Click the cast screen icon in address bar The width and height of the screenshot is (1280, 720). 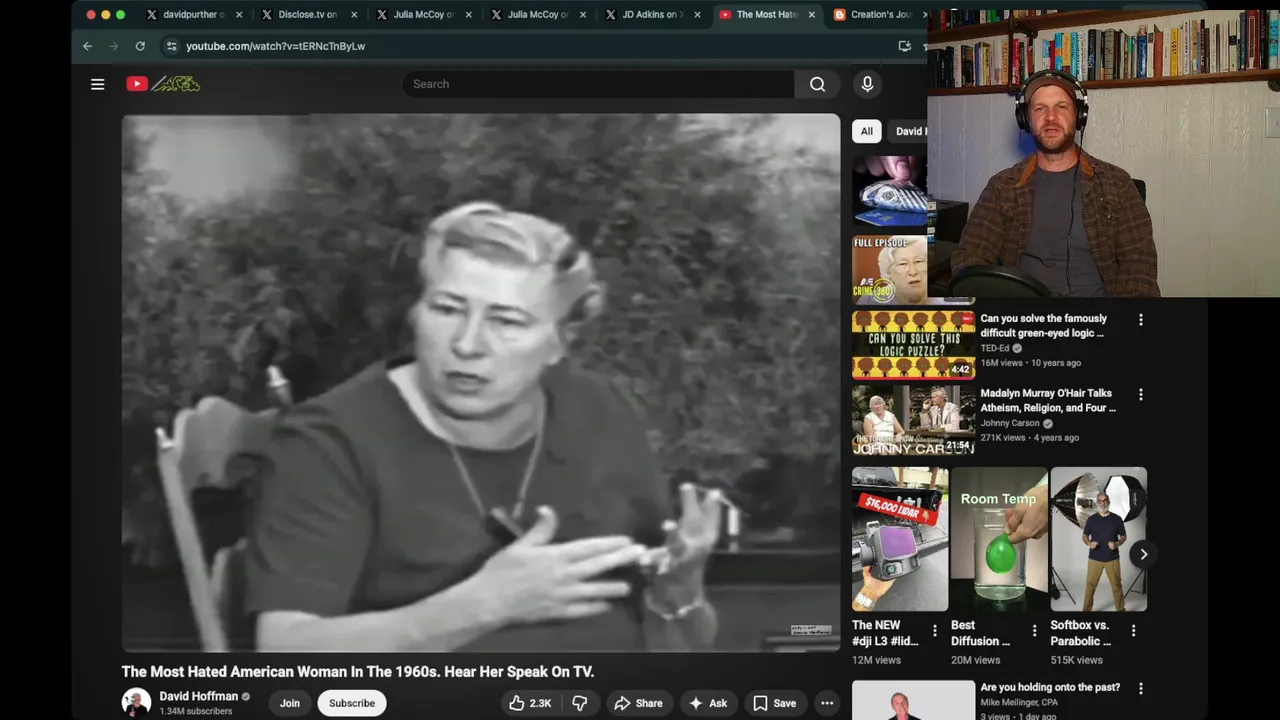[x=904, y=46]
